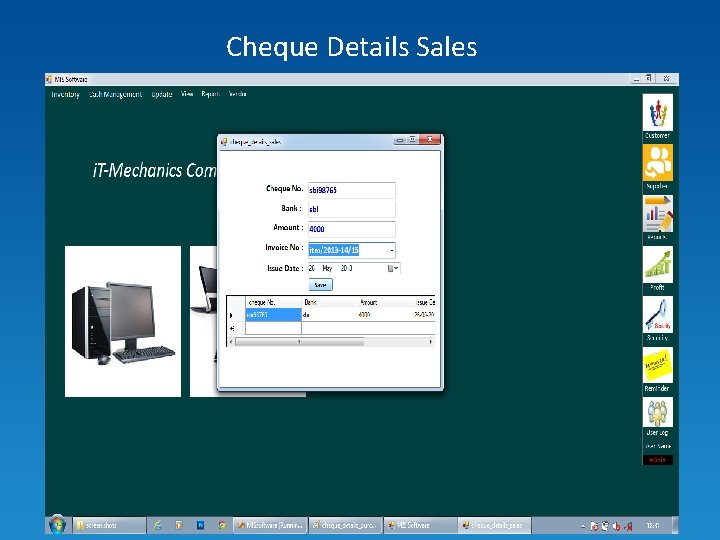Screen dimensions: 720x540
Task: Open the Report menu
Action: (x=210, y=94)
